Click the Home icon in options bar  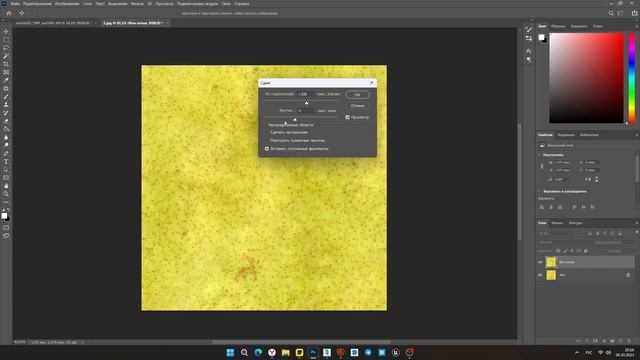coord(9,13)
